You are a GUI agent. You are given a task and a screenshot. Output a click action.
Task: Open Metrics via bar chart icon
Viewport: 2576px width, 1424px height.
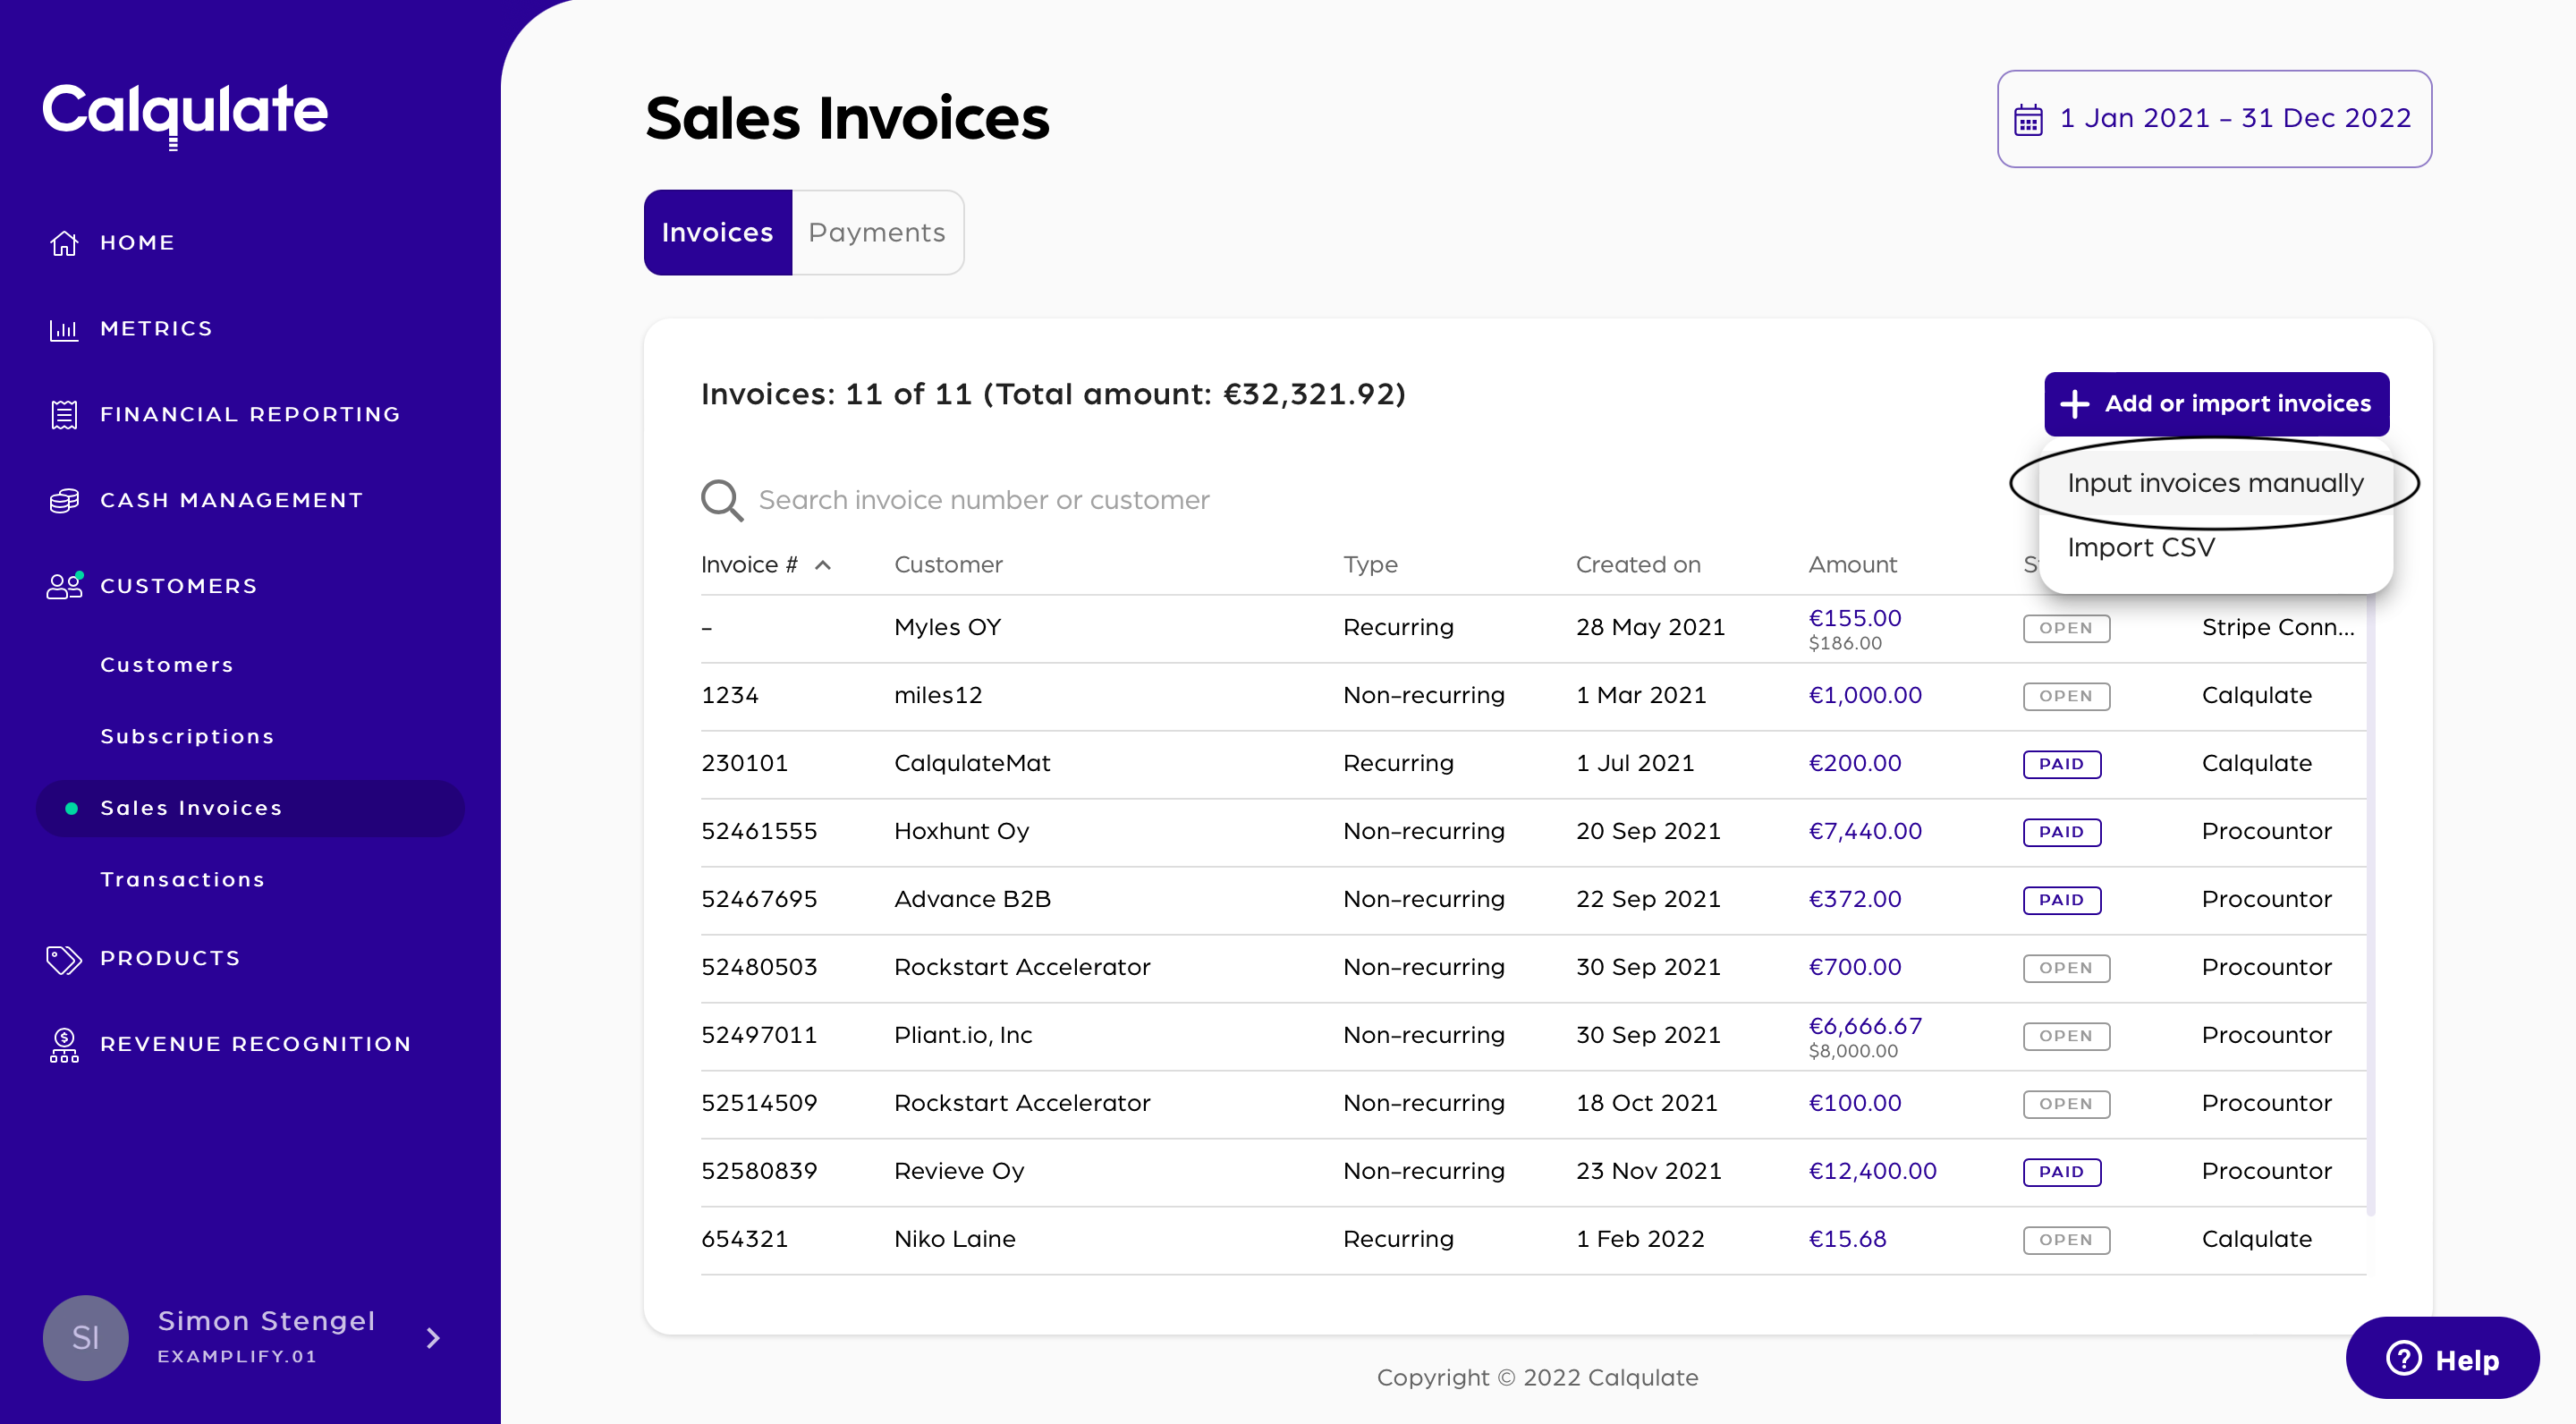pos(64,329)
